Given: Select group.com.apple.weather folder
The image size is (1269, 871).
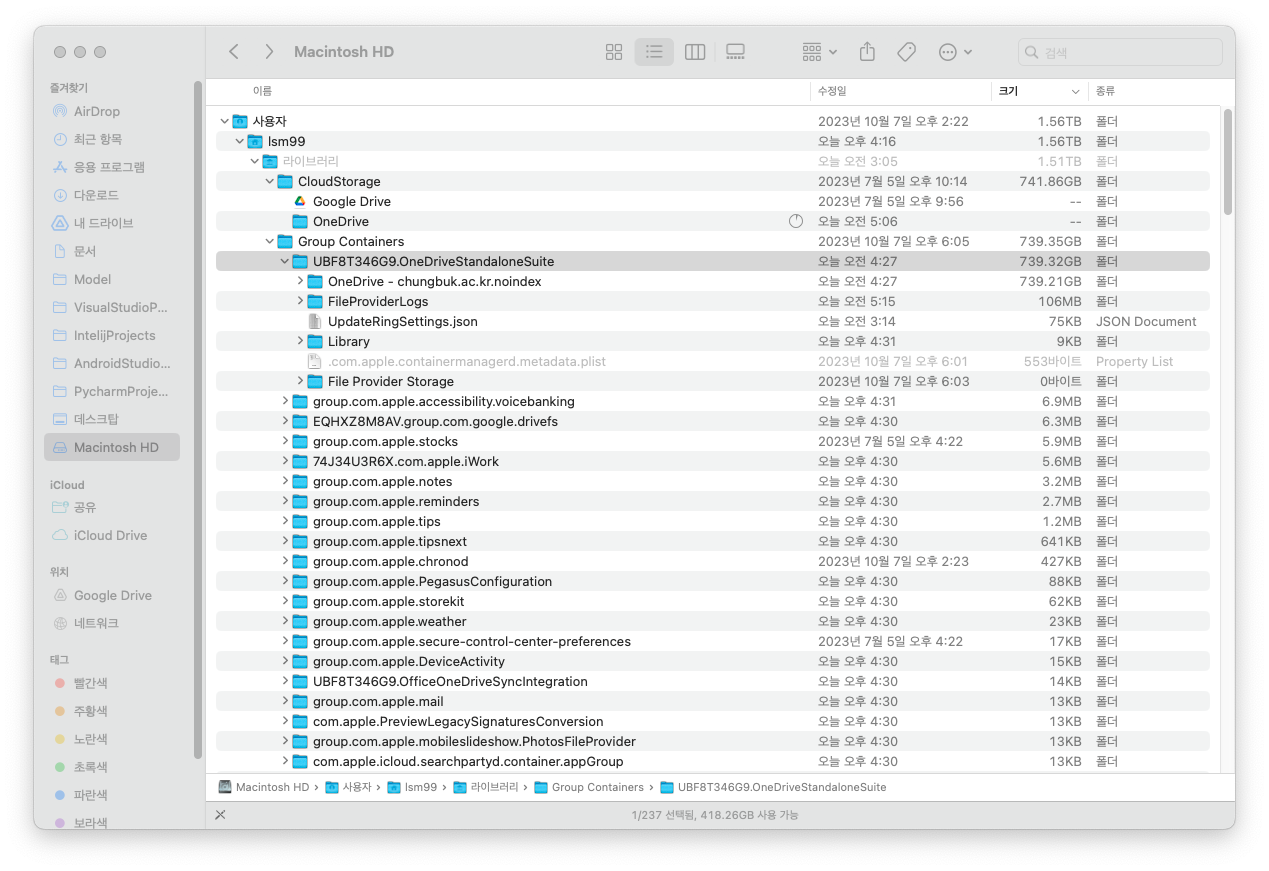Looking at the screenshot, I should coord(712,621).
